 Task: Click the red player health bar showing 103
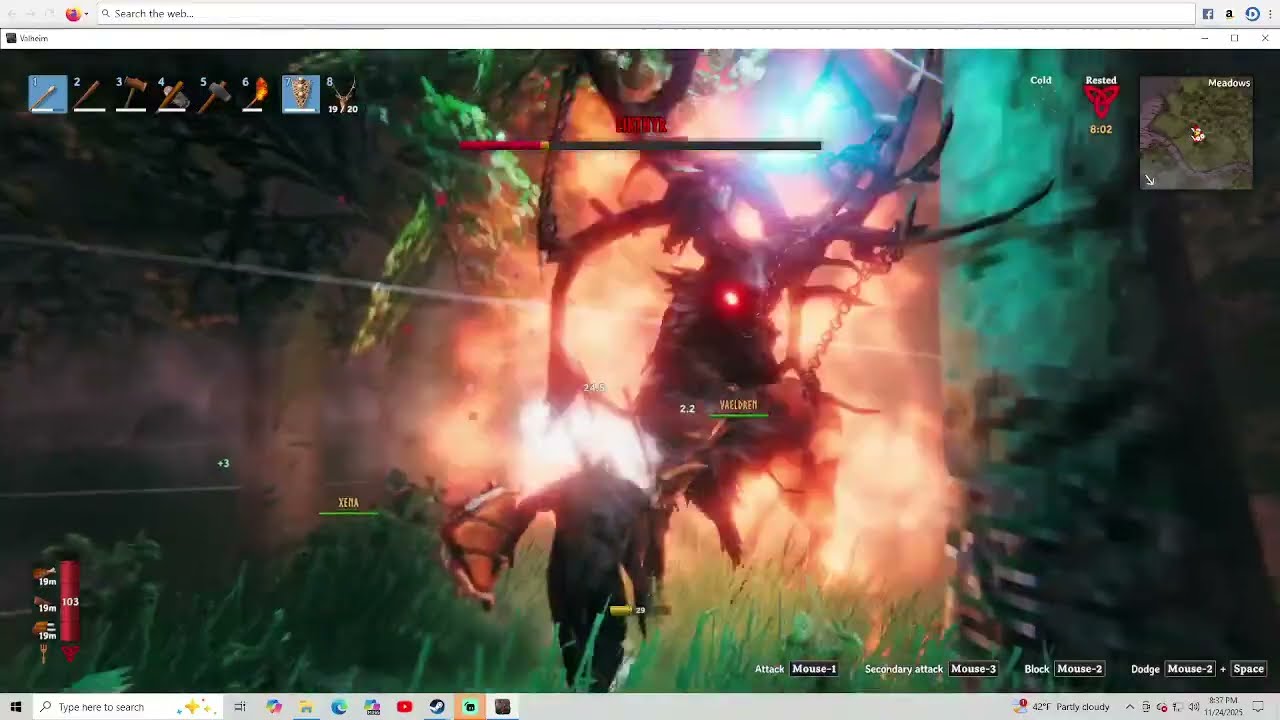(69, 601)
